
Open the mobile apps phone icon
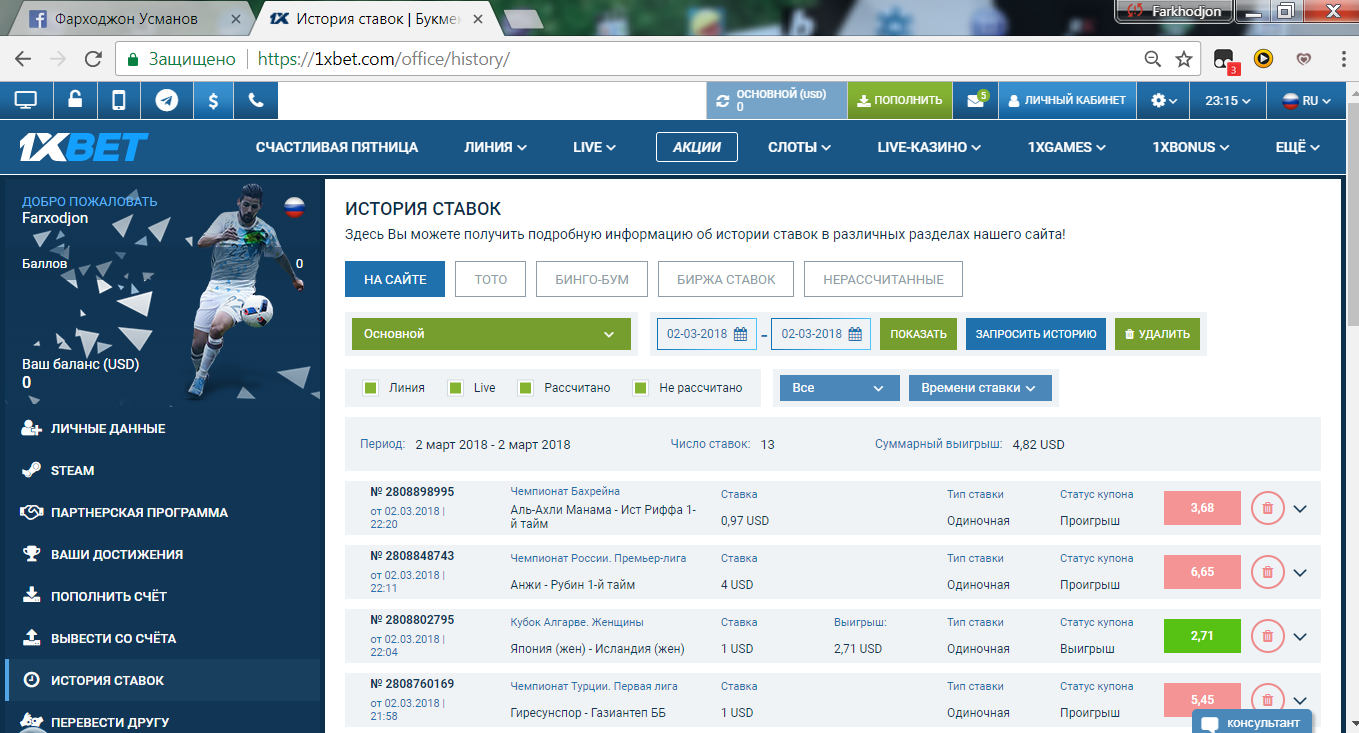pyautogui.click(x=119, y=100)
